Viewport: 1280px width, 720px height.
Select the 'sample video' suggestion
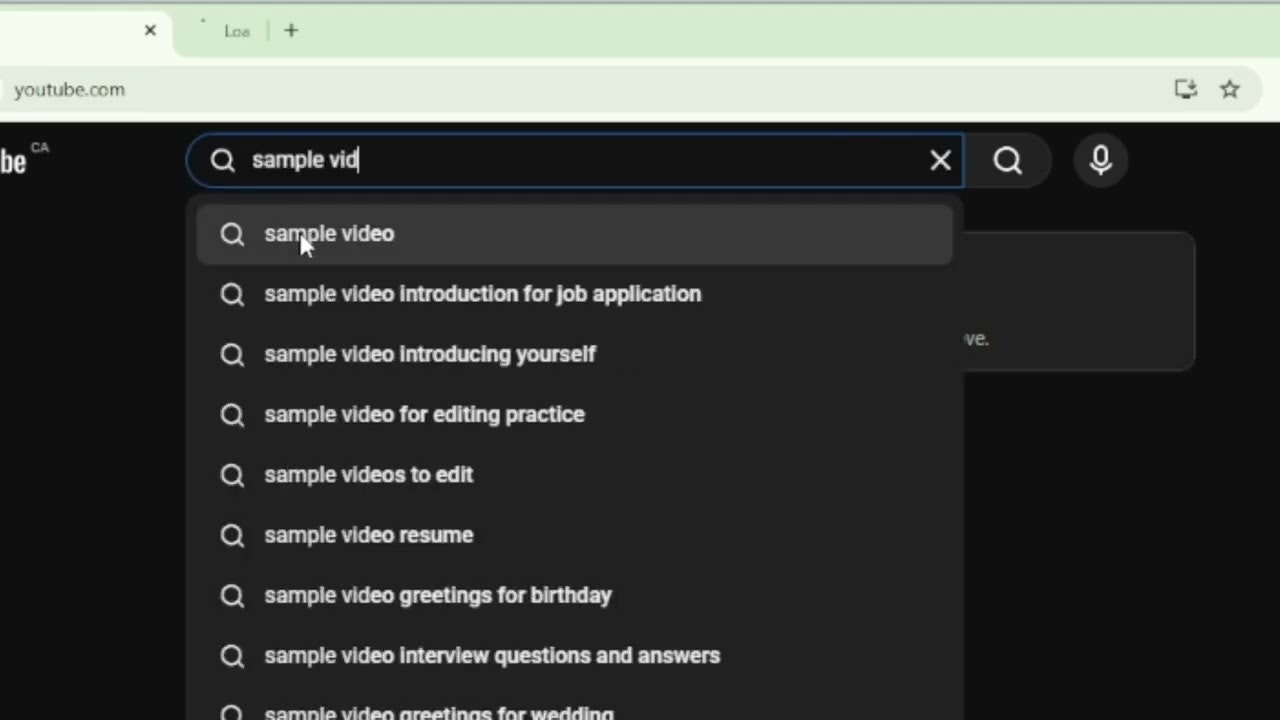[x=329, y=233]
